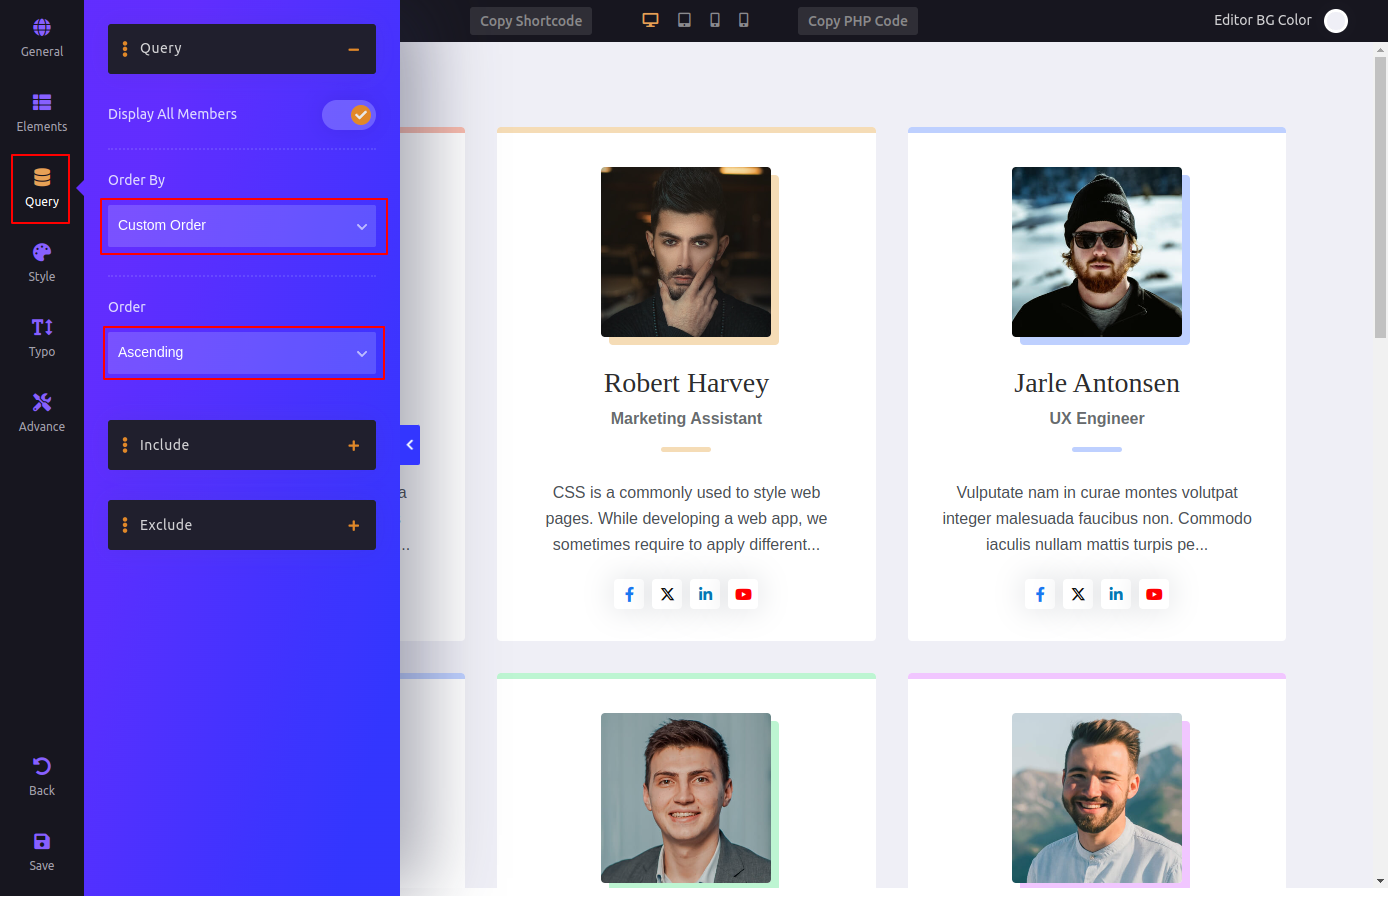Screen dimensions: 1388x897
Task: Click Copy PHP Code button
Action: pos(857,21)
